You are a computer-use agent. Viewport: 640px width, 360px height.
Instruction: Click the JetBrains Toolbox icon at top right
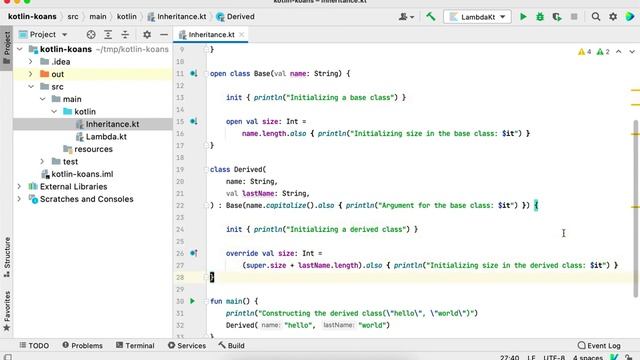(630, 17)
